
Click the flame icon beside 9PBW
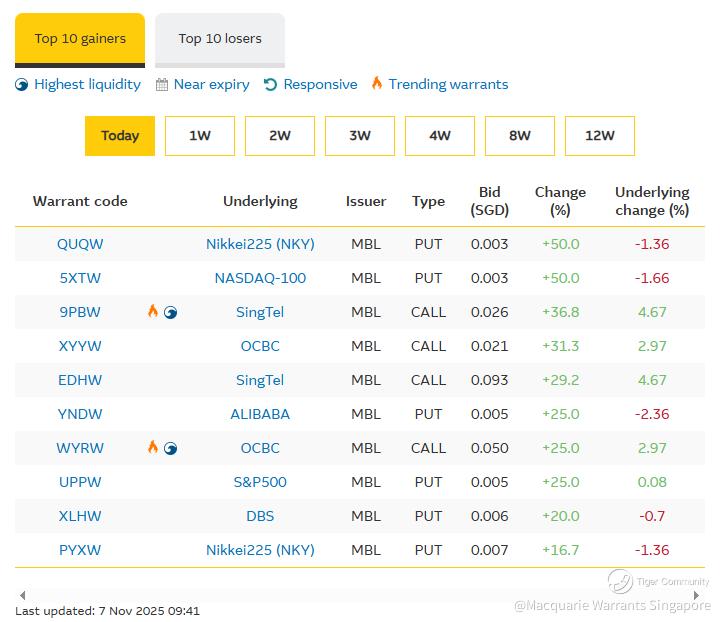153,311
